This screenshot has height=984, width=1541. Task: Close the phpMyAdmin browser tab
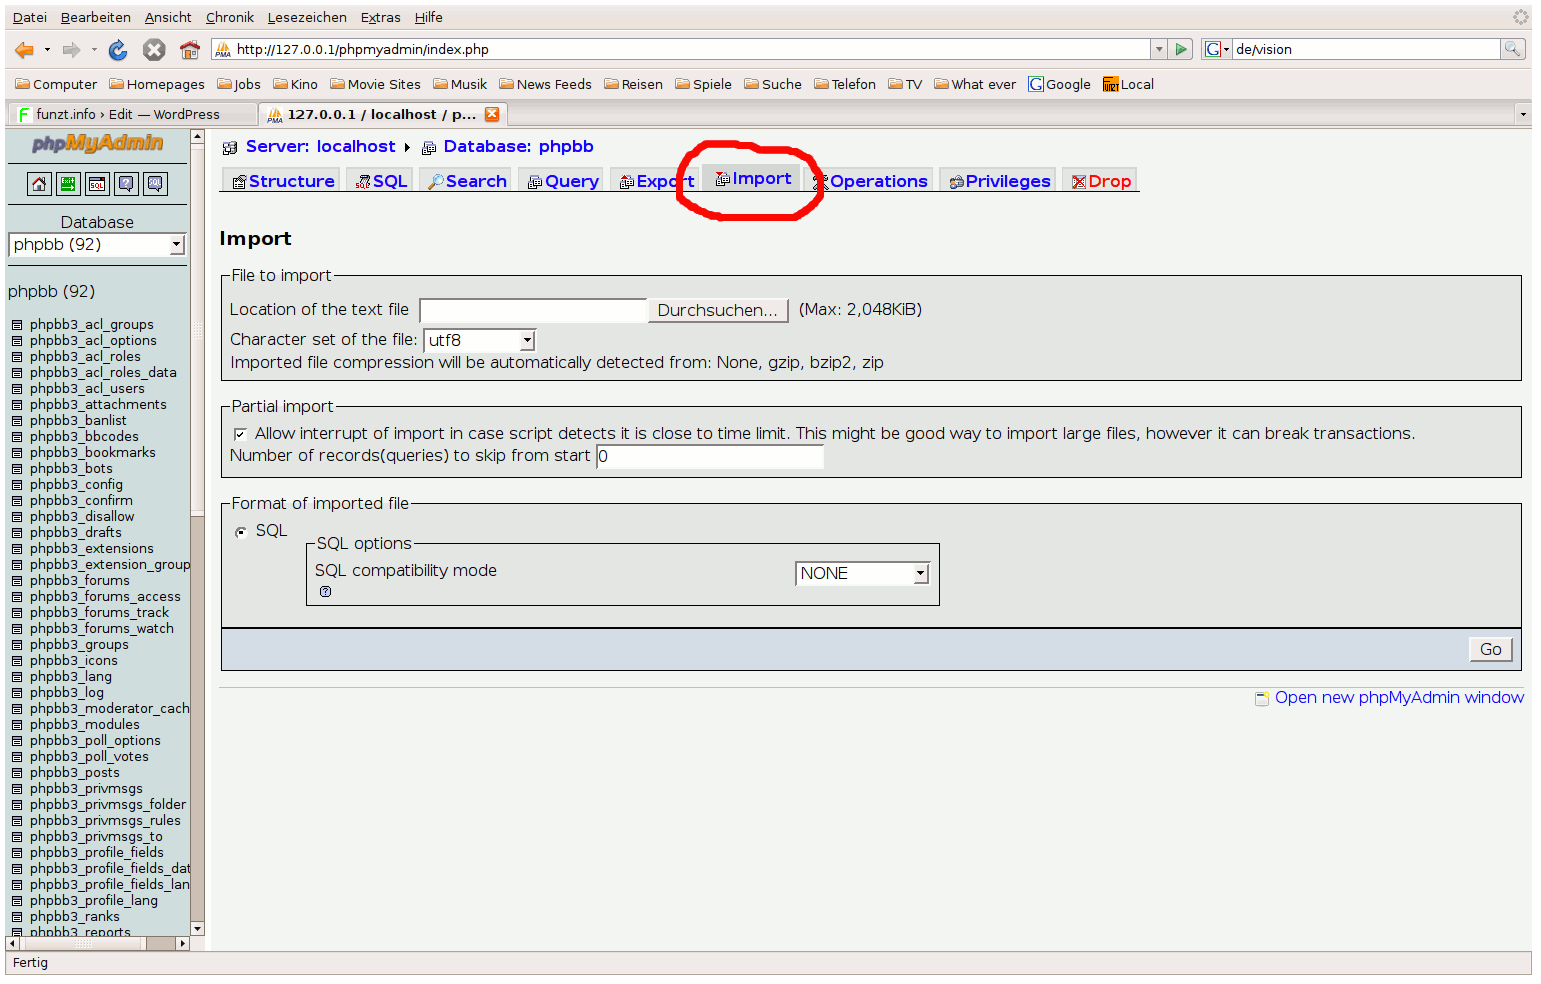click(492, 114)
